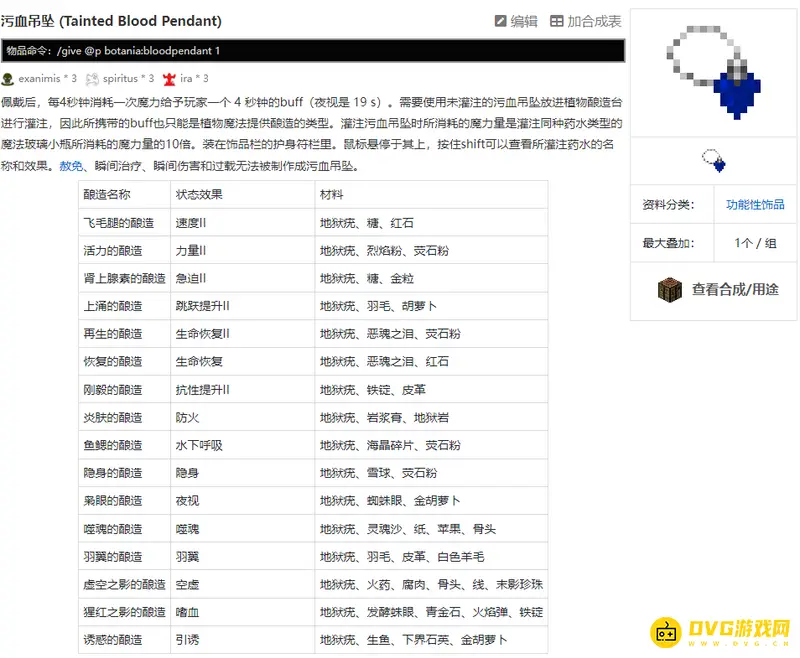Click the exanimis aspect icon

point(8,78)
